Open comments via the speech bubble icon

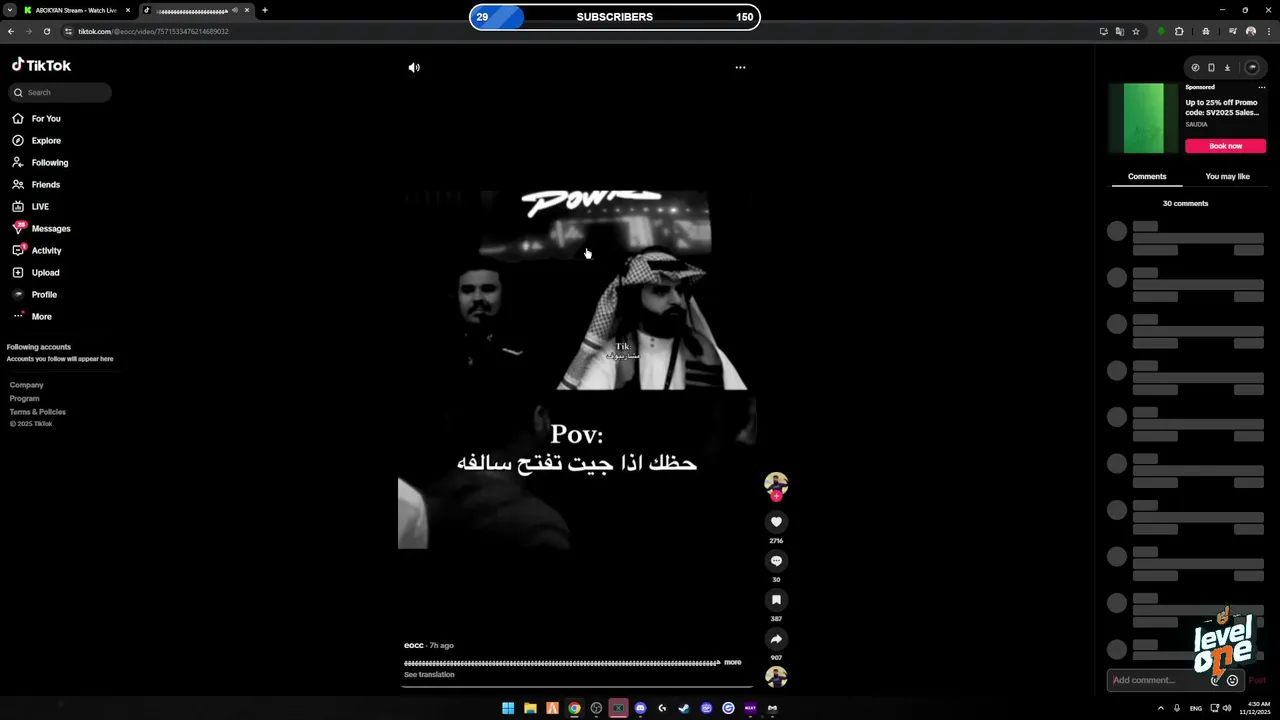click(x=776, y=561)
